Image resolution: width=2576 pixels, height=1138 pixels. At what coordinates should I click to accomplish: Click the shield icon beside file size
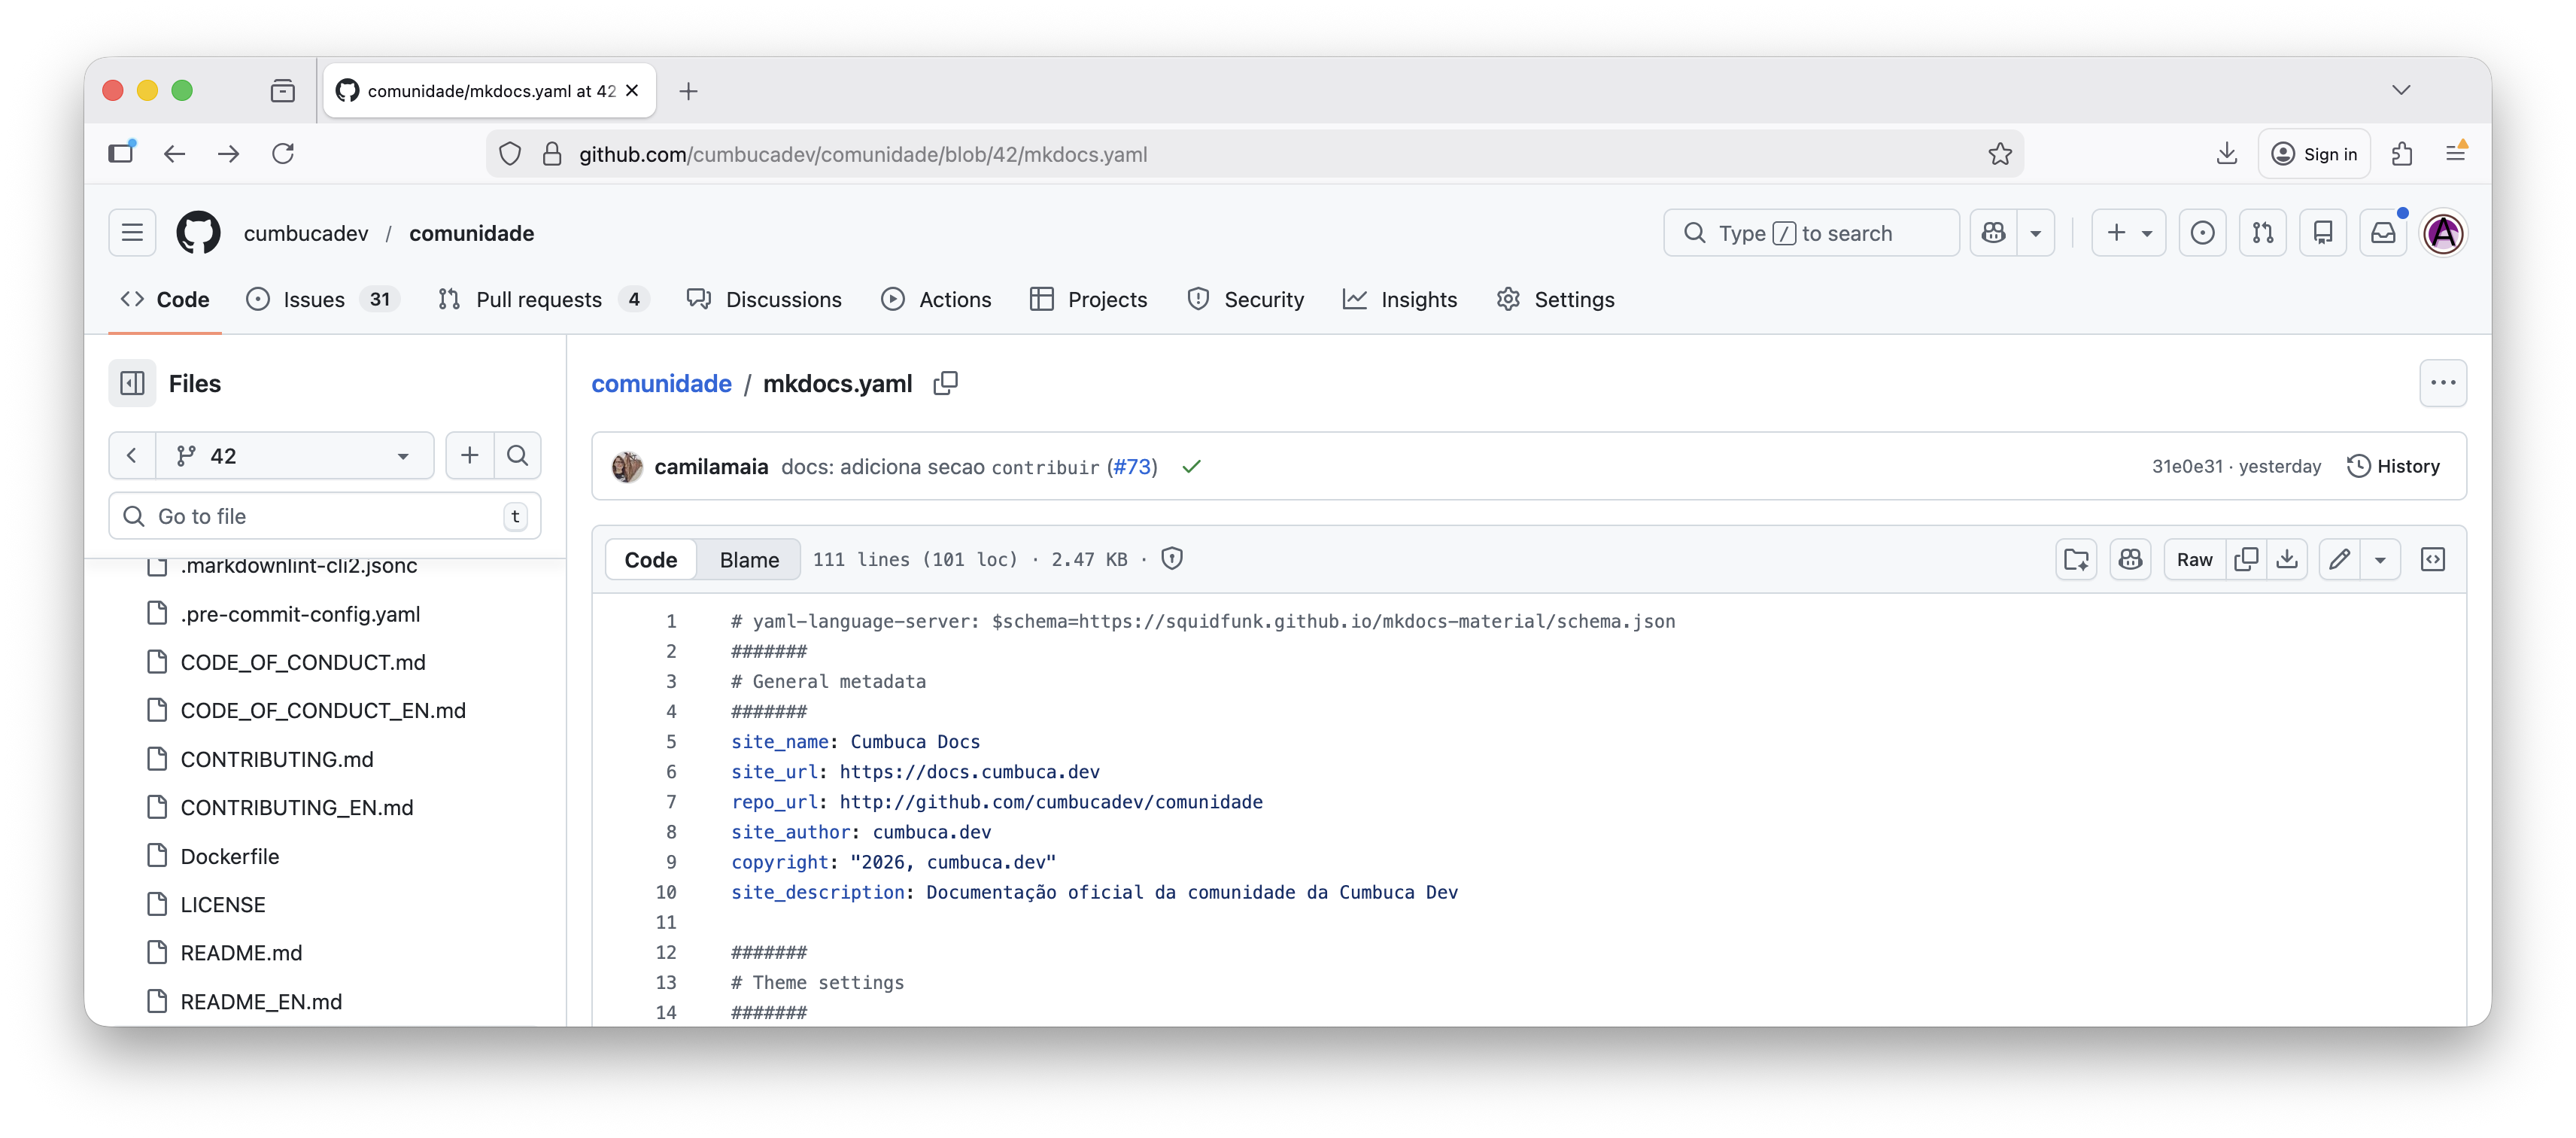(x=1172, y=559)
